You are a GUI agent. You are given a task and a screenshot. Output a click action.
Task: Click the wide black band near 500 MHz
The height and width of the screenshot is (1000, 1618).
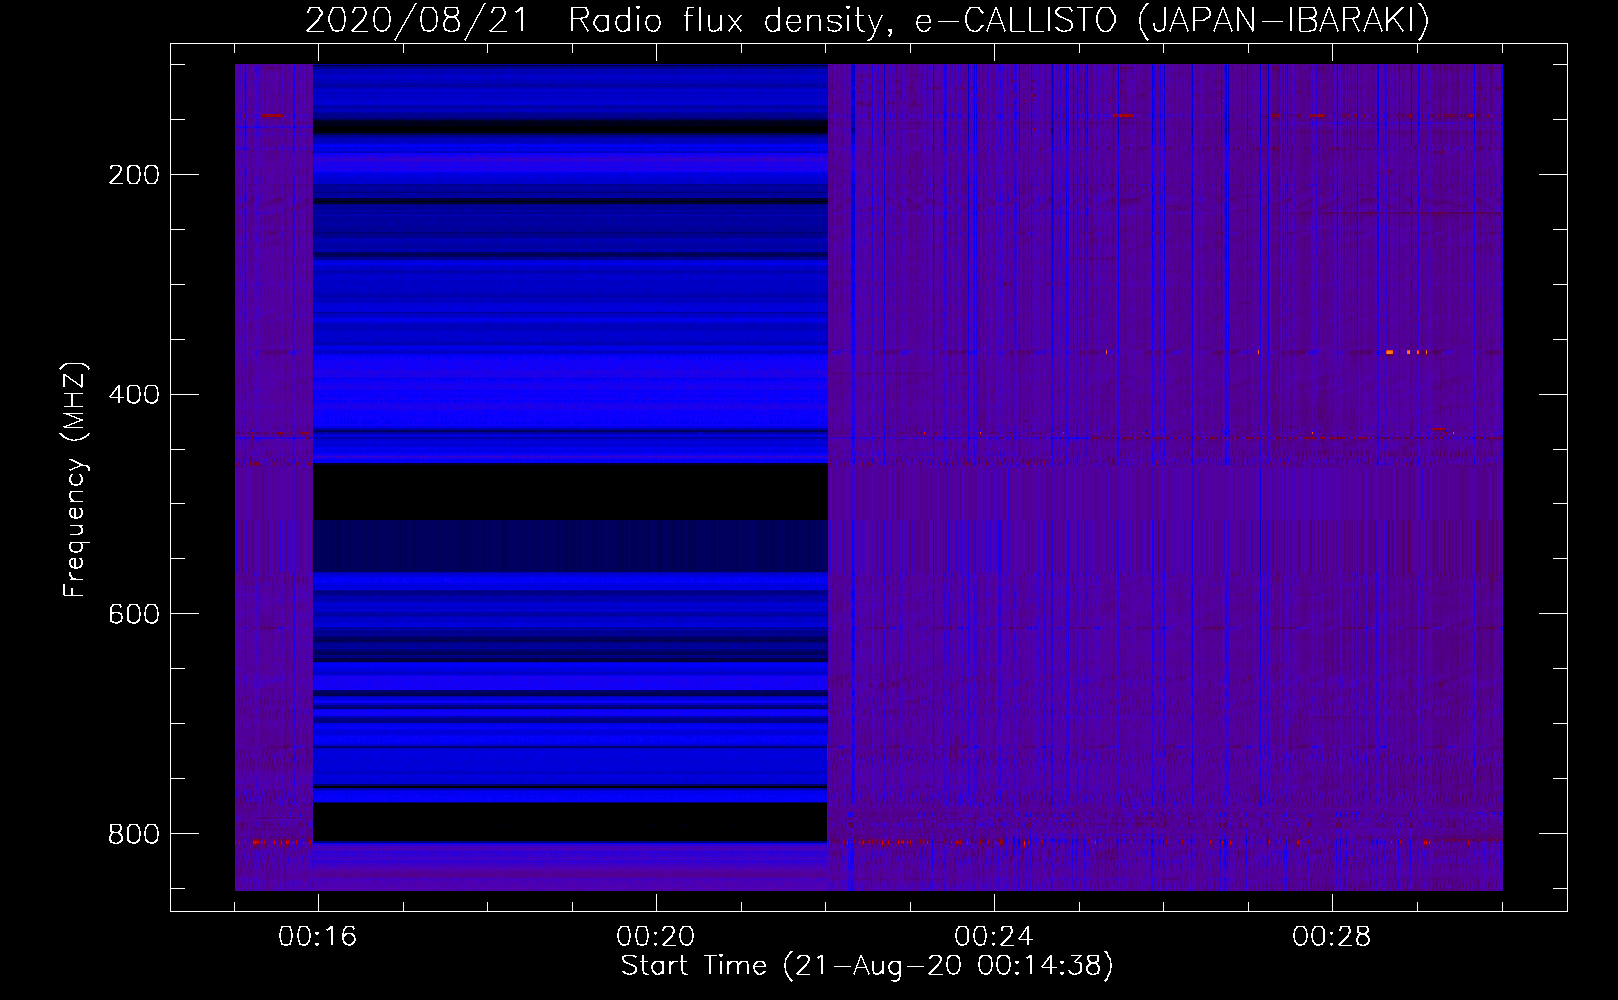570,491
